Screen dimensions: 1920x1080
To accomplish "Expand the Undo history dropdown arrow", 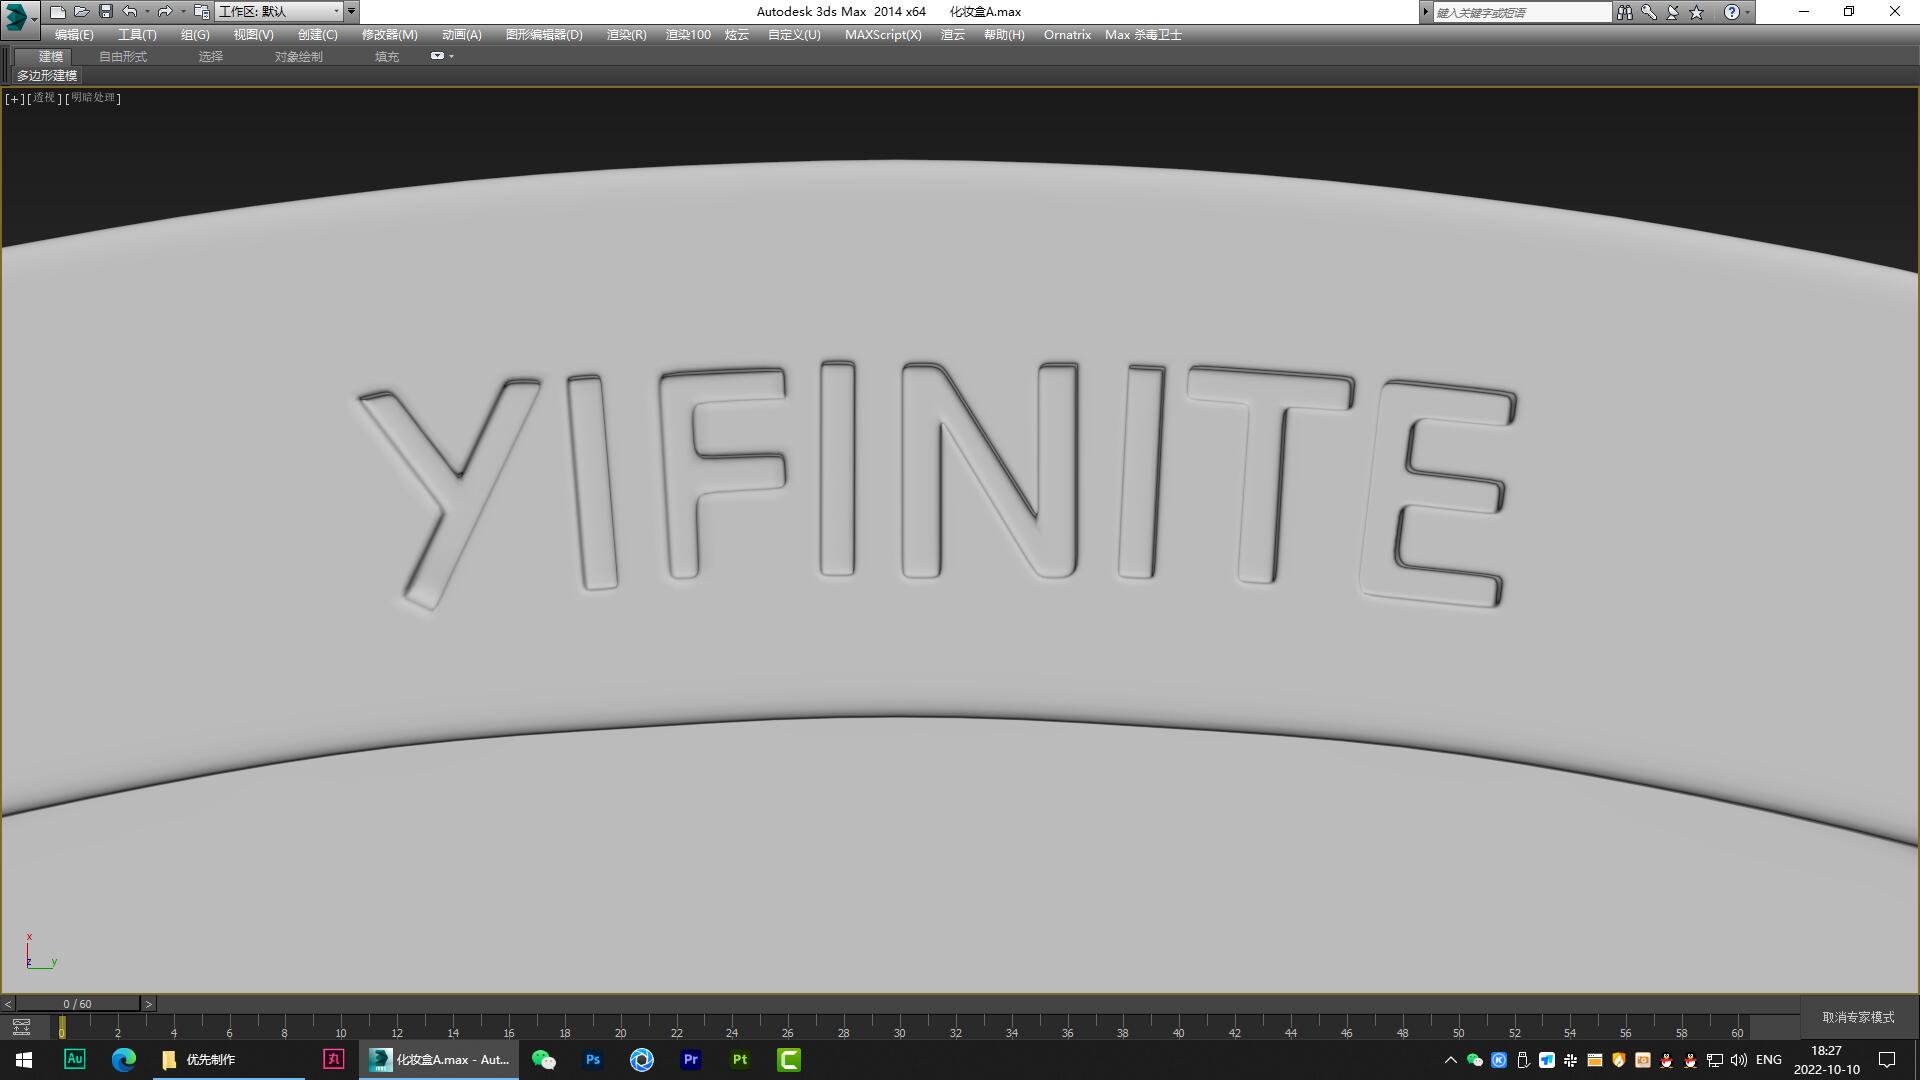I will coord(147,12).
